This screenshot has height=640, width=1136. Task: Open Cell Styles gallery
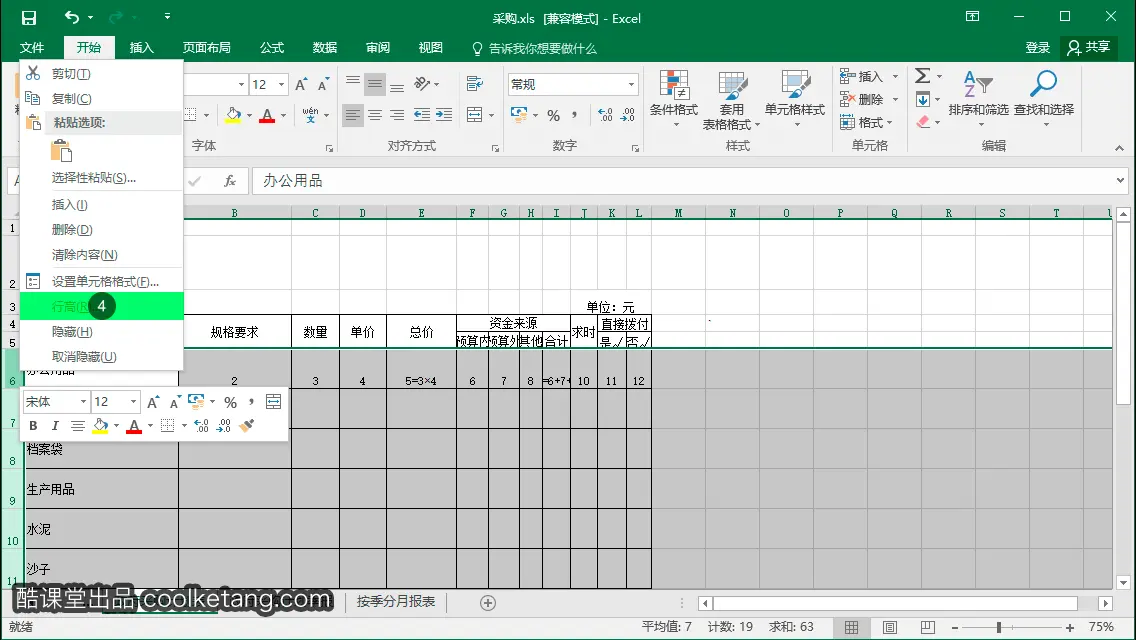point(795,100)
